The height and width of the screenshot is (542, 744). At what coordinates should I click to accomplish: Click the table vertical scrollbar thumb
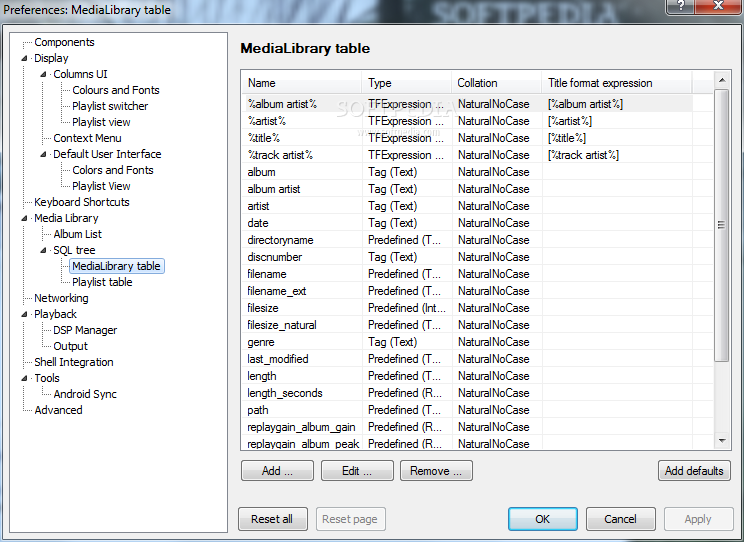[x=722, y=225]
